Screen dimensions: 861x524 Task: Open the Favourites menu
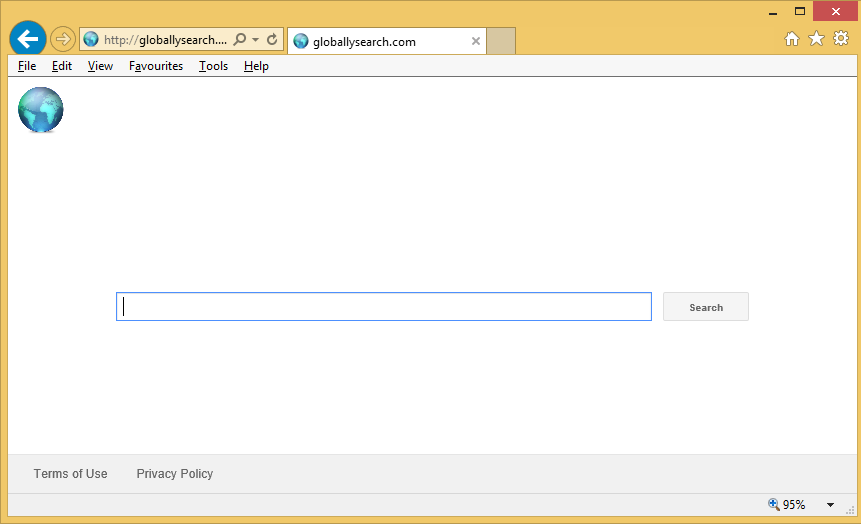click(156, 66)
